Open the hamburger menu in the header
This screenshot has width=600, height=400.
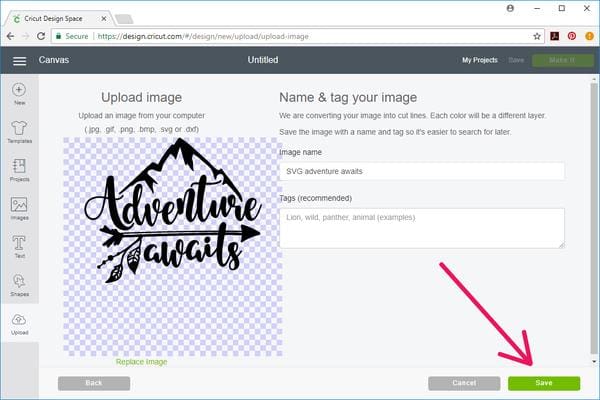pyautogui.click(x=20, y=61)
